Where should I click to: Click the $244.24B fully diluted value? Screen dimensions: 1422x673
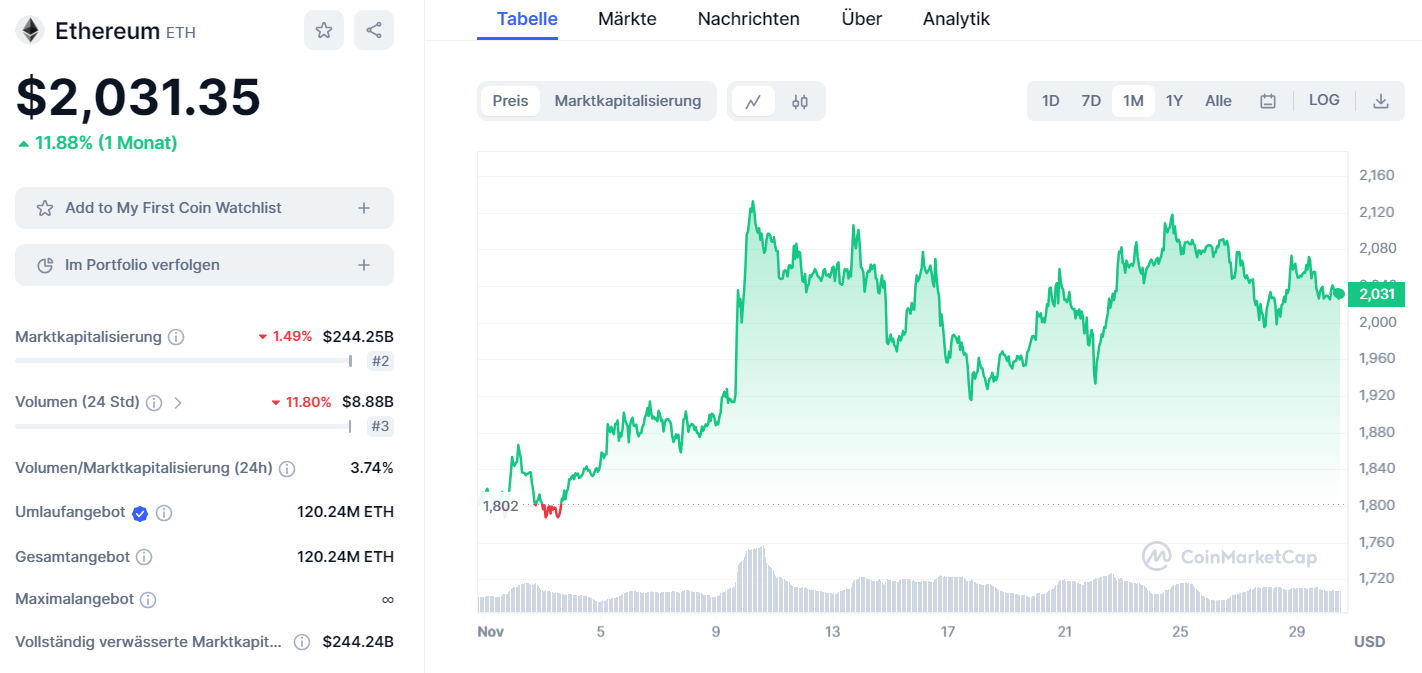click(358, 642)
